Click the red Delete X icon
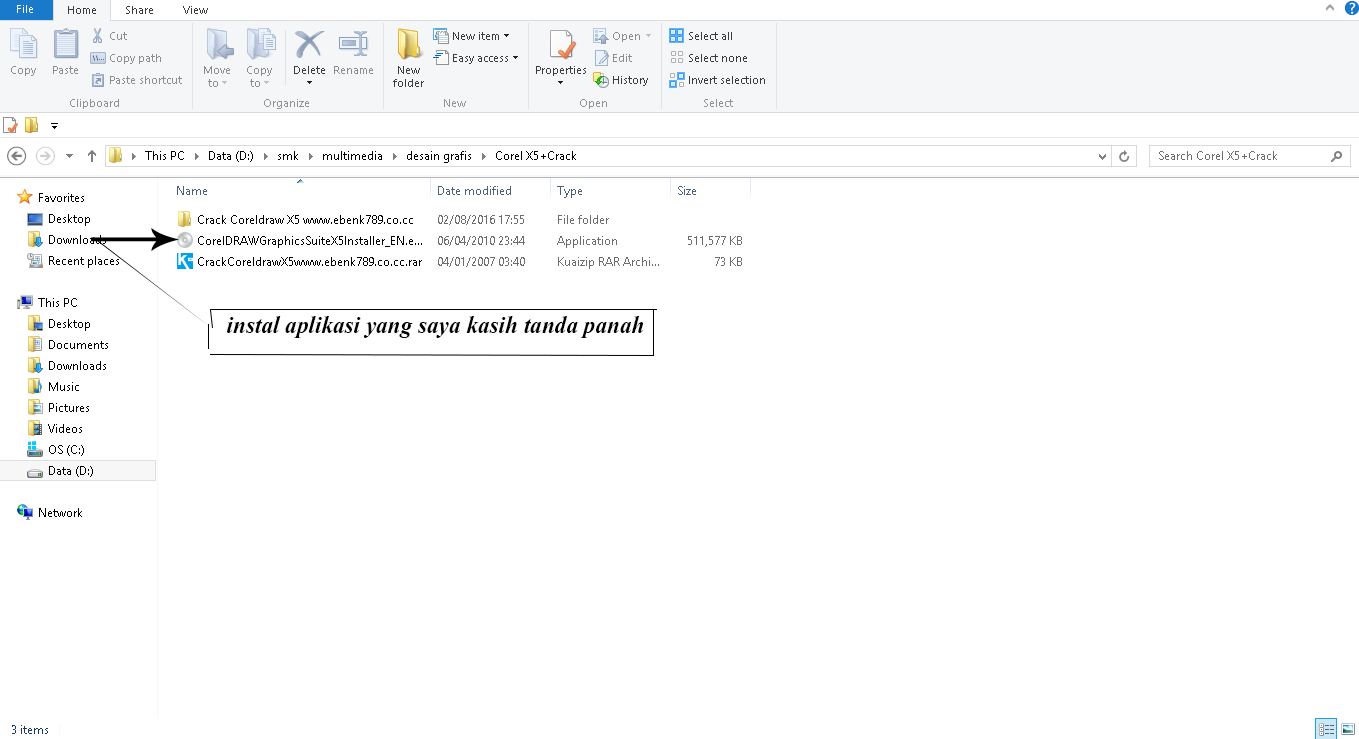 (309, 45)
